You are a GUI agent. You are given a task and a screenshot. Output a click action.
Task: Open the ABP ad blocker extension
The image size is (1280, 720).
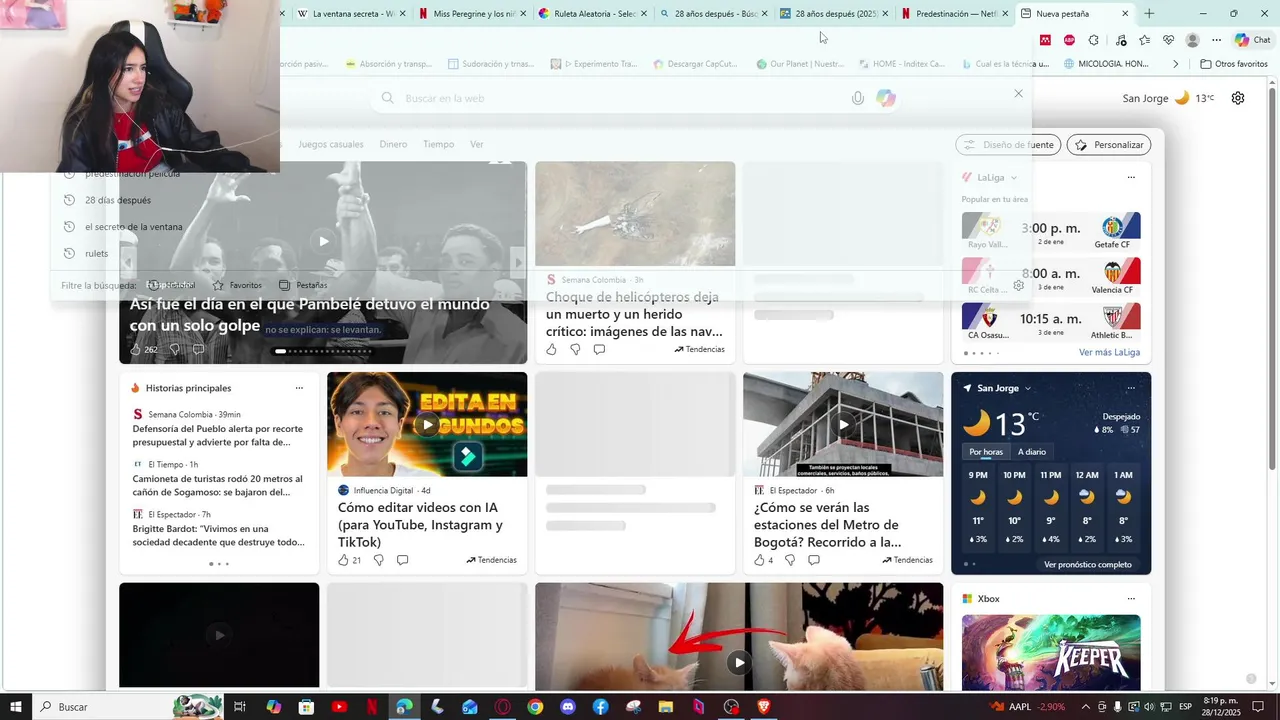[1069, 40]
